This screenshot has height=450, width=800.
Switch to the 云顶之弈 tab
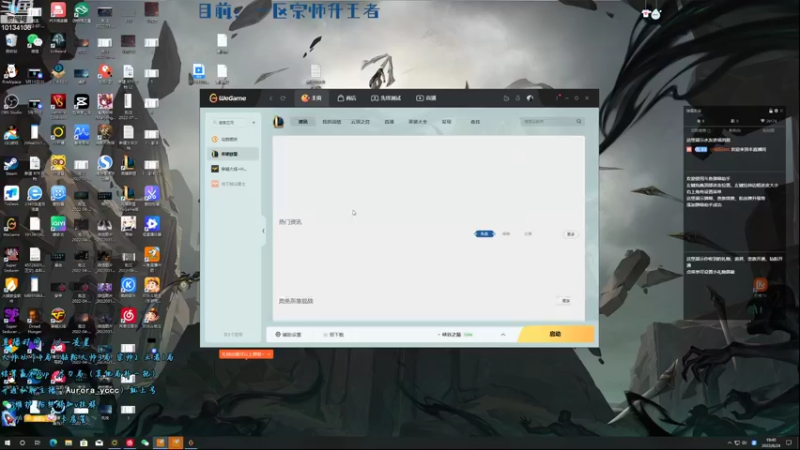click(x=360, y=122)
